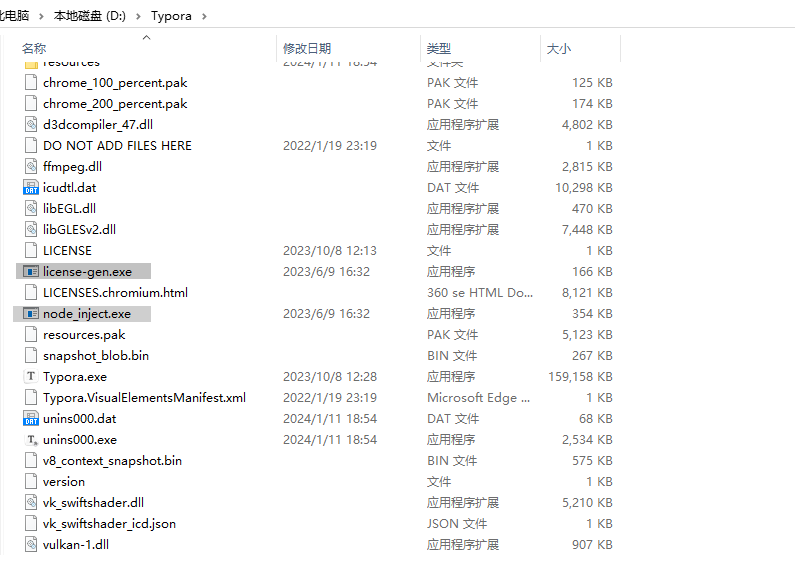Image resolution: width=795 pixels, height=562 pixels.
Task: Click the v8_context_snapshot.bin file icon
Action: [x=31, y=461]
